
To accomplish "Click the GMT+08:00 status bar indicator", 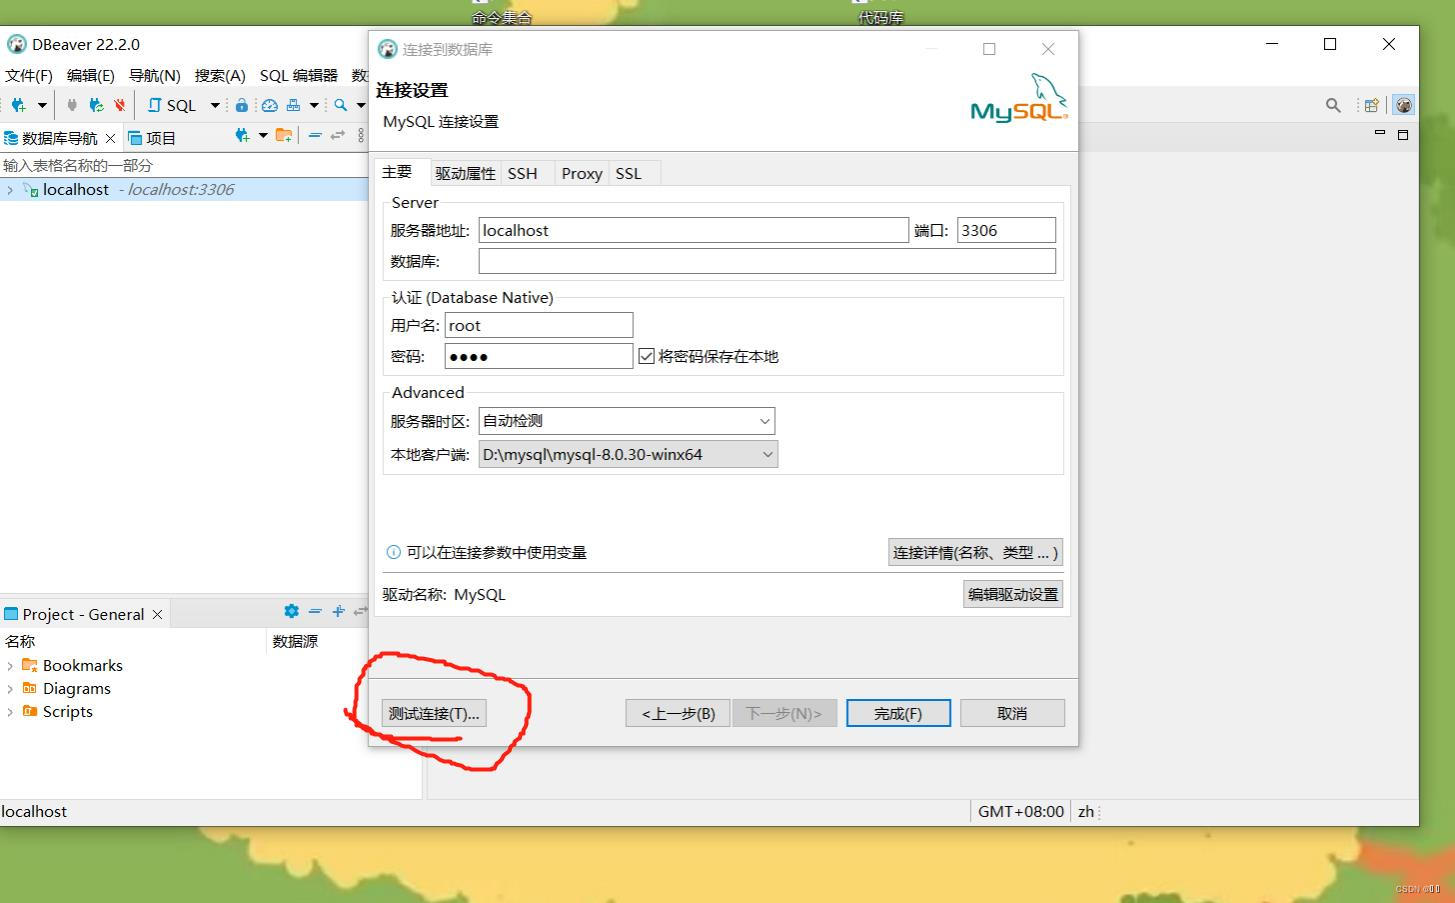I will point(1020,811).
